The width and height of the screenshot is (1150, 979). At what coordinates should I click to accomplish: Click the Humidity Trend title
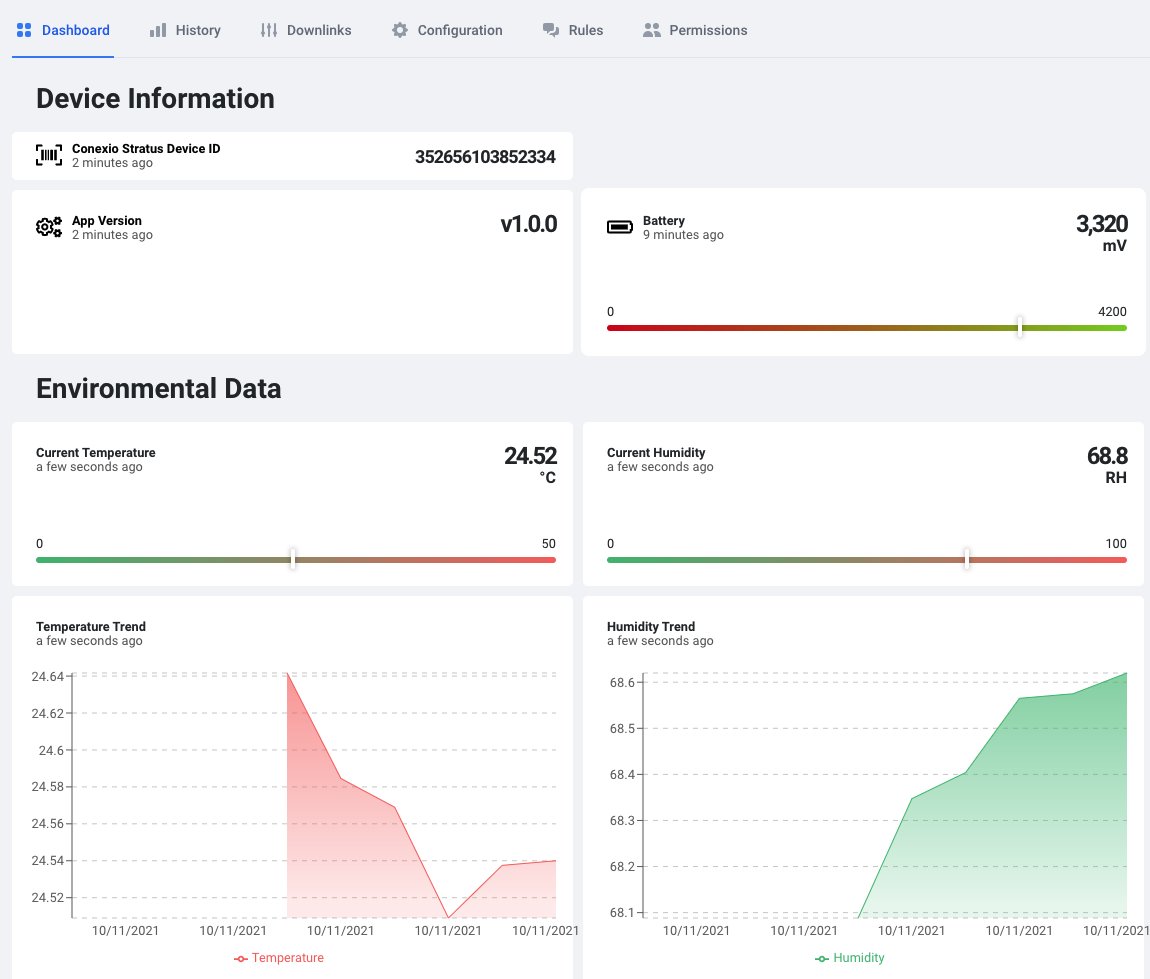651,626
